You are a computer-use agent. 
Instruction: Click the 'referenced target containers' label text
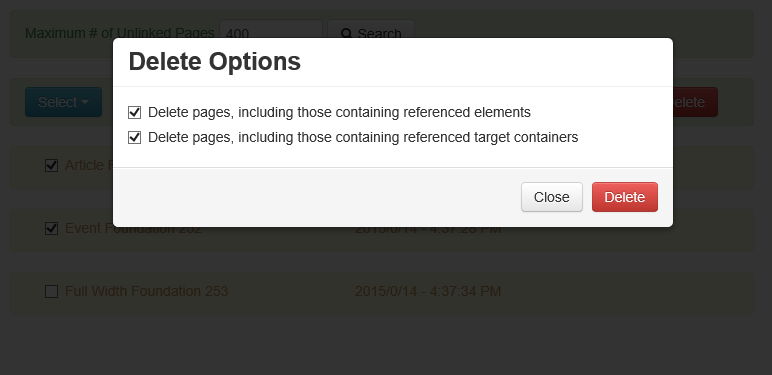[491, 137]
